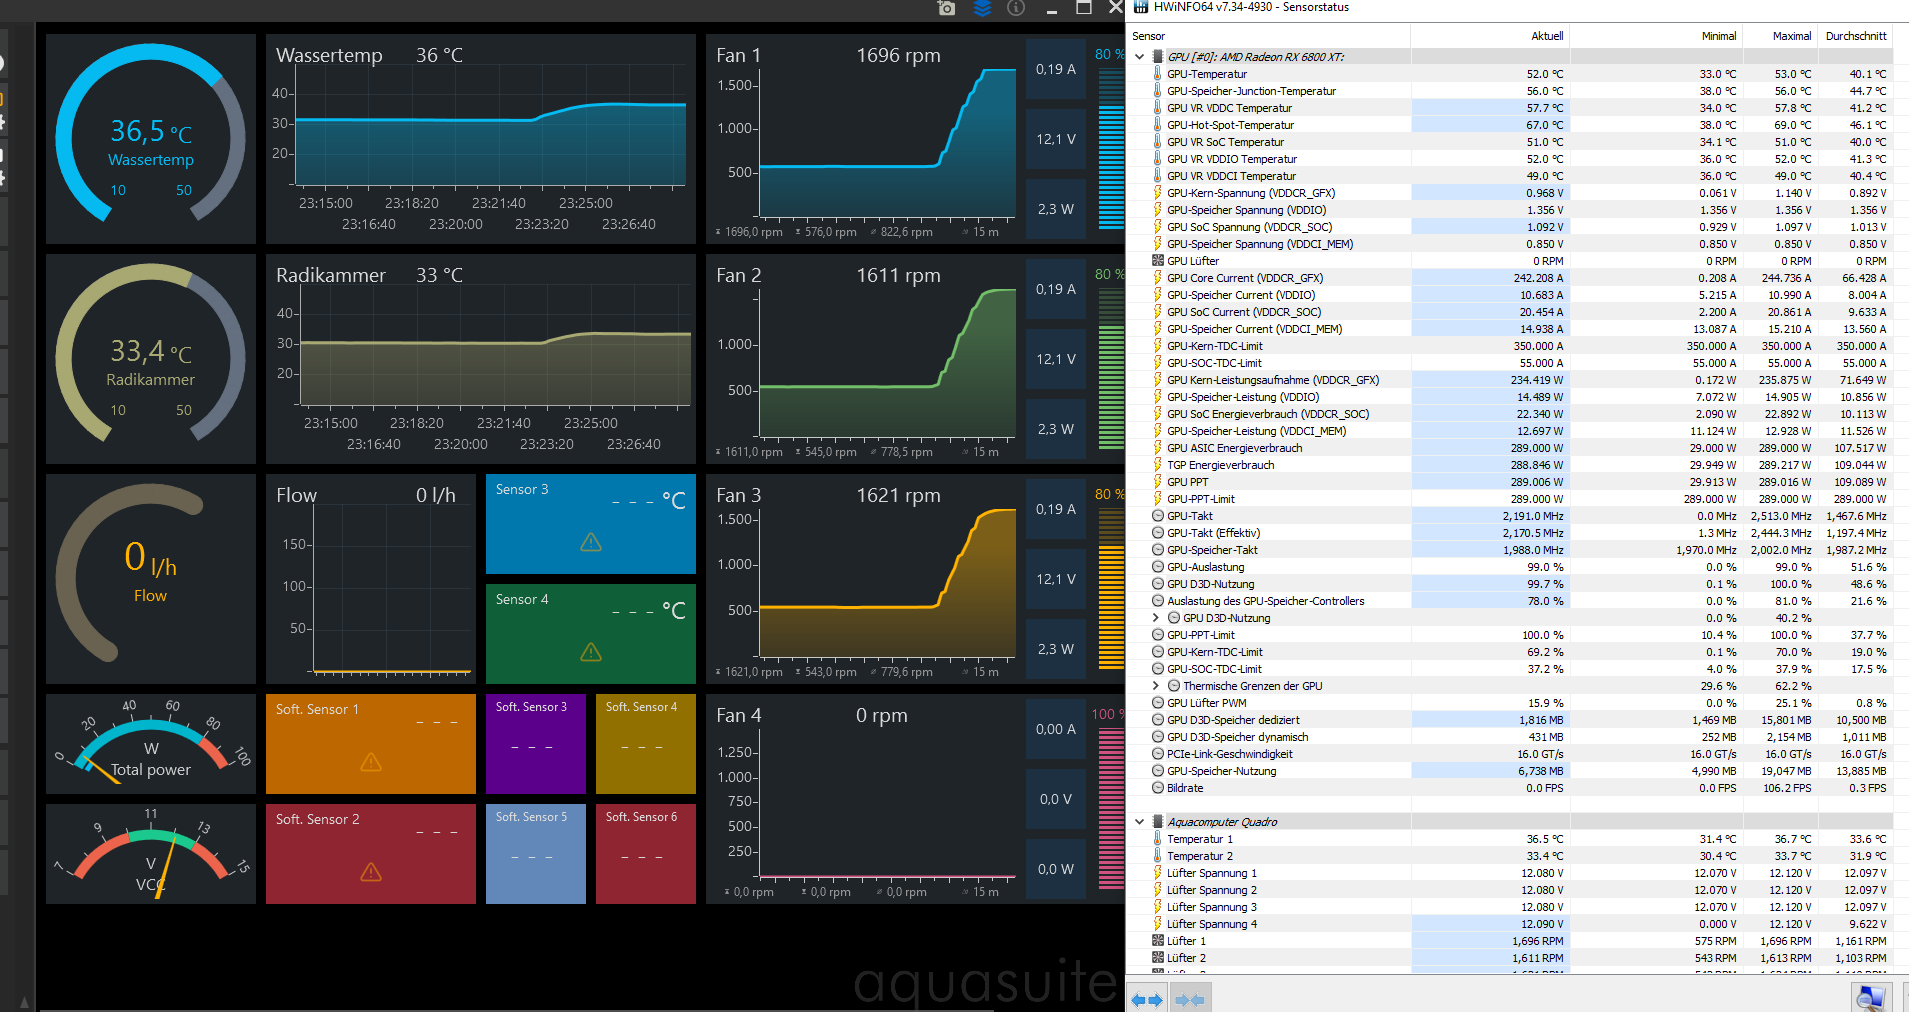This screenshot has height=1012, width=1909.
Task: Click the warning triangle in Sensor 3 tile
Action: point(591,542)
